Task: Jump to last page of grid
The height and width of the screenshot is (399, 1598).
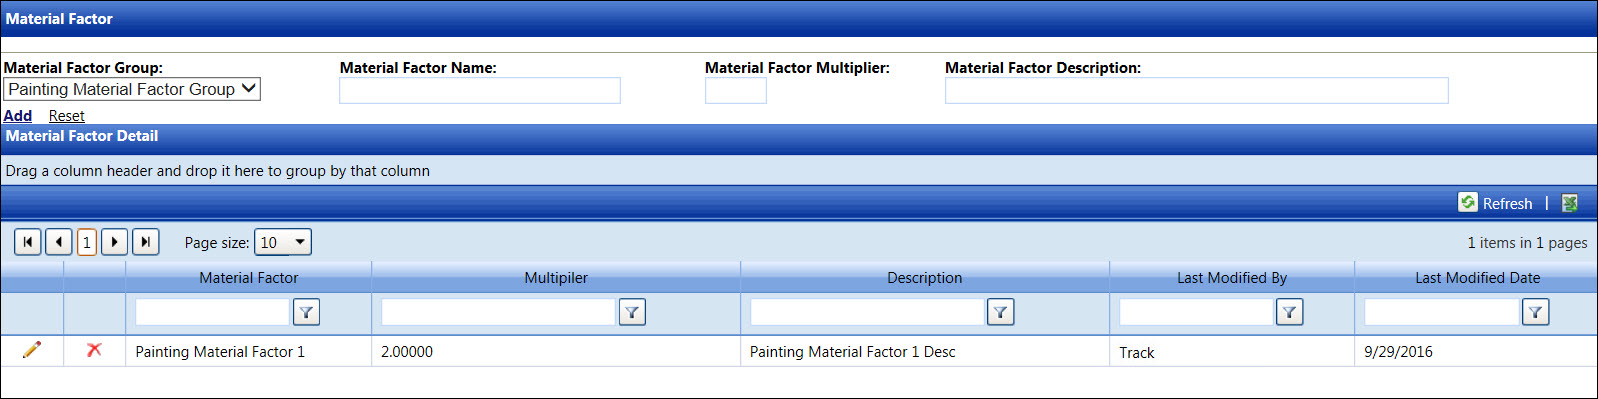Action: click(146, 242)
